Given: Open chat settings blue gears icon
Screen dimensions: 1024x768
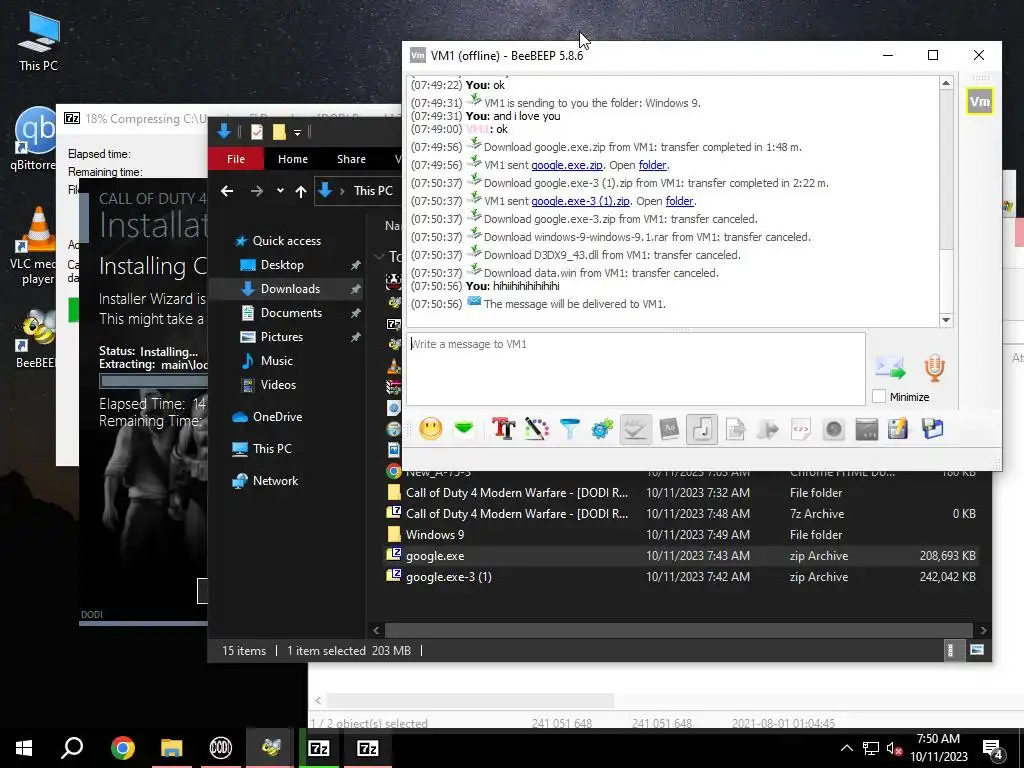Looking at the screenshot, I should [x=602, y=429].
